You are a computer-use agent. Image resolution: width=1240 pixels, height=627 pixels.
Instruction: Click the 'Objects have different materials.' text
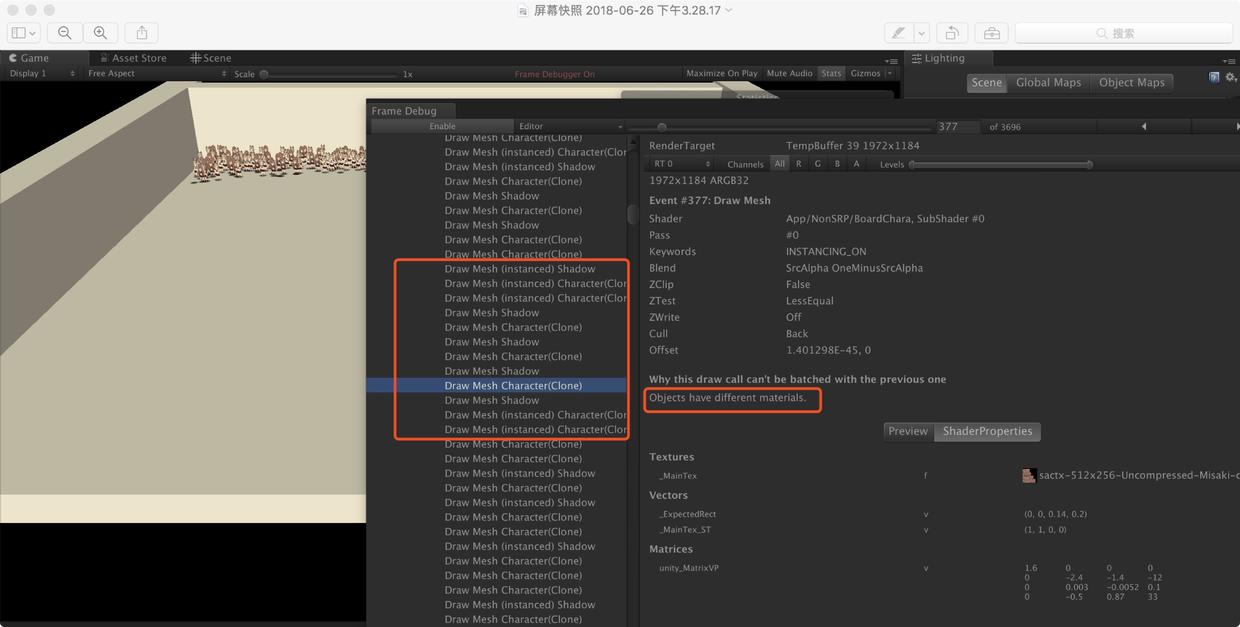point(727,398)
